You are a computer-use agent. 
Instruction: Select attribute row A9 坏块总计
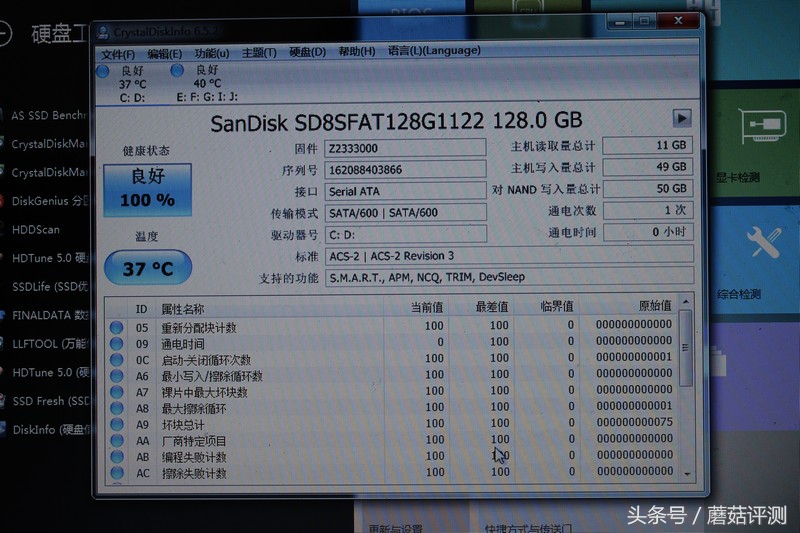click(393, 424)
